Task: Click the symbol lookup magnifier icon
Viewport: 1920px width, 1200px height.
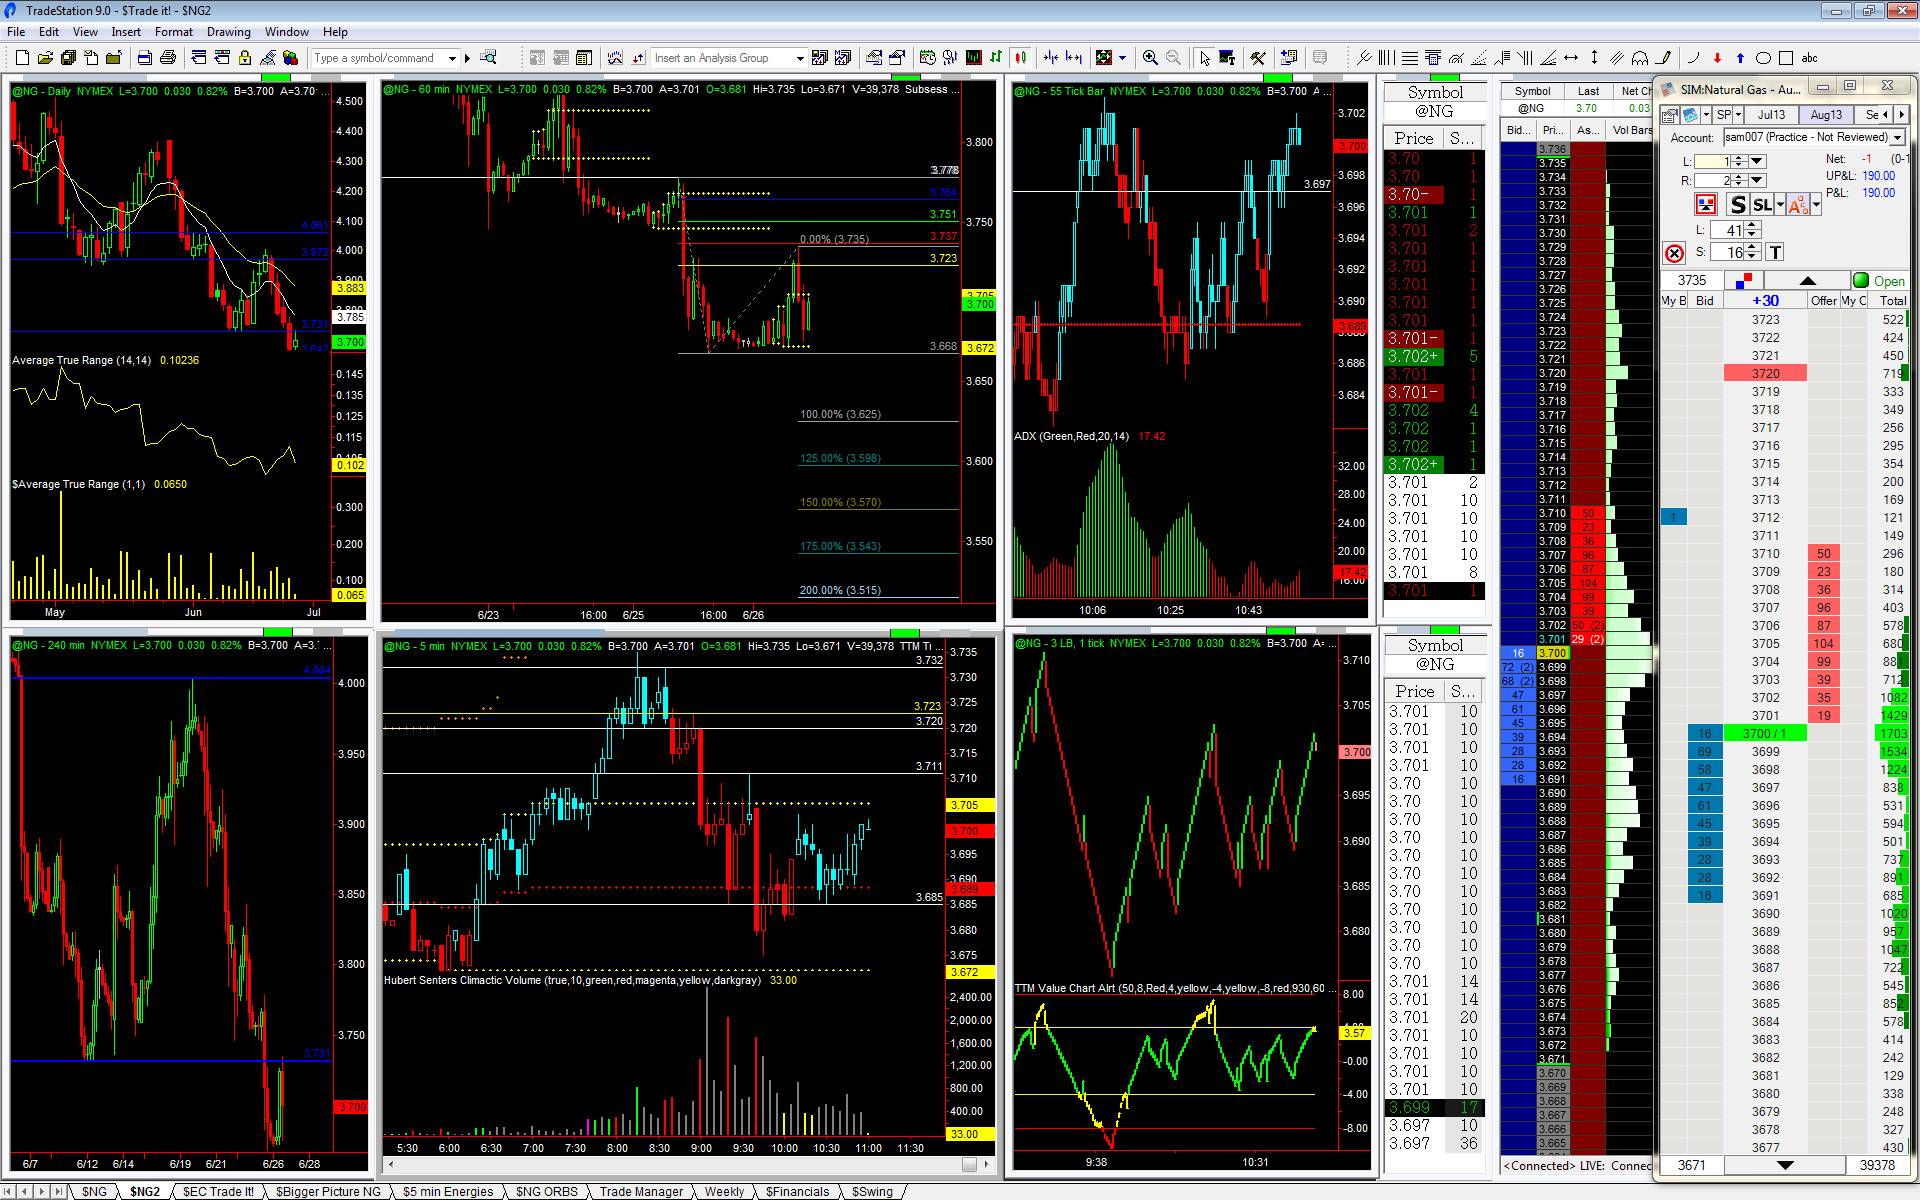Action: (x=488, y=58)
